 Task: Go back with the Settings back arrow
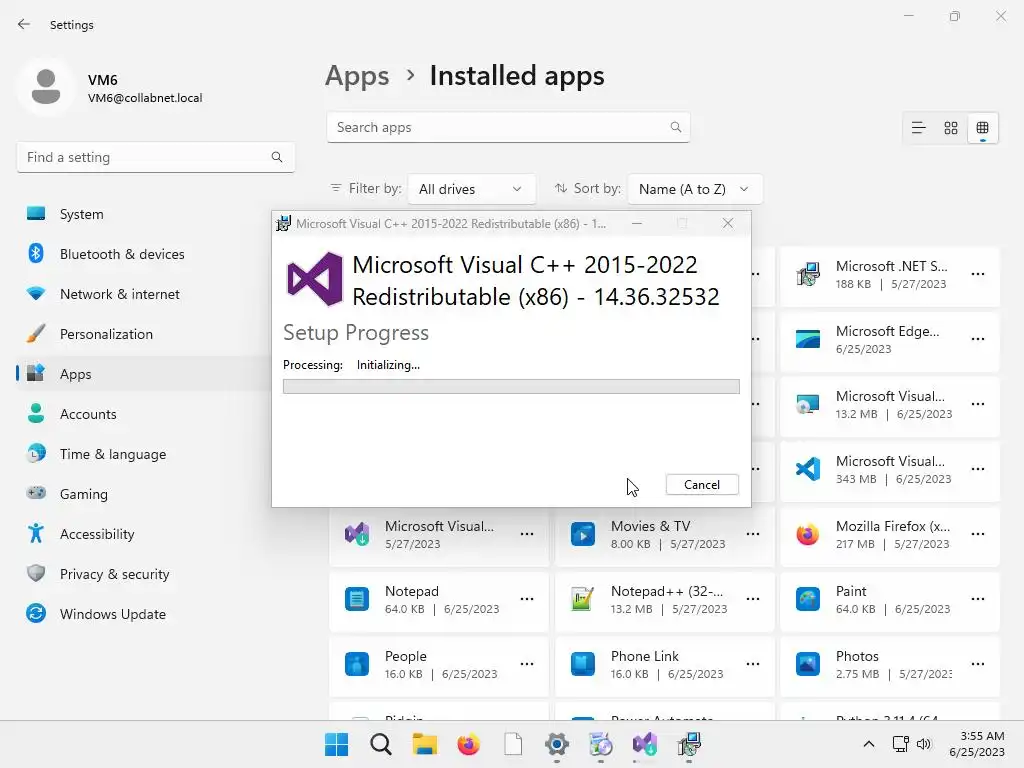pyautogui.click(x=24, y=24)
